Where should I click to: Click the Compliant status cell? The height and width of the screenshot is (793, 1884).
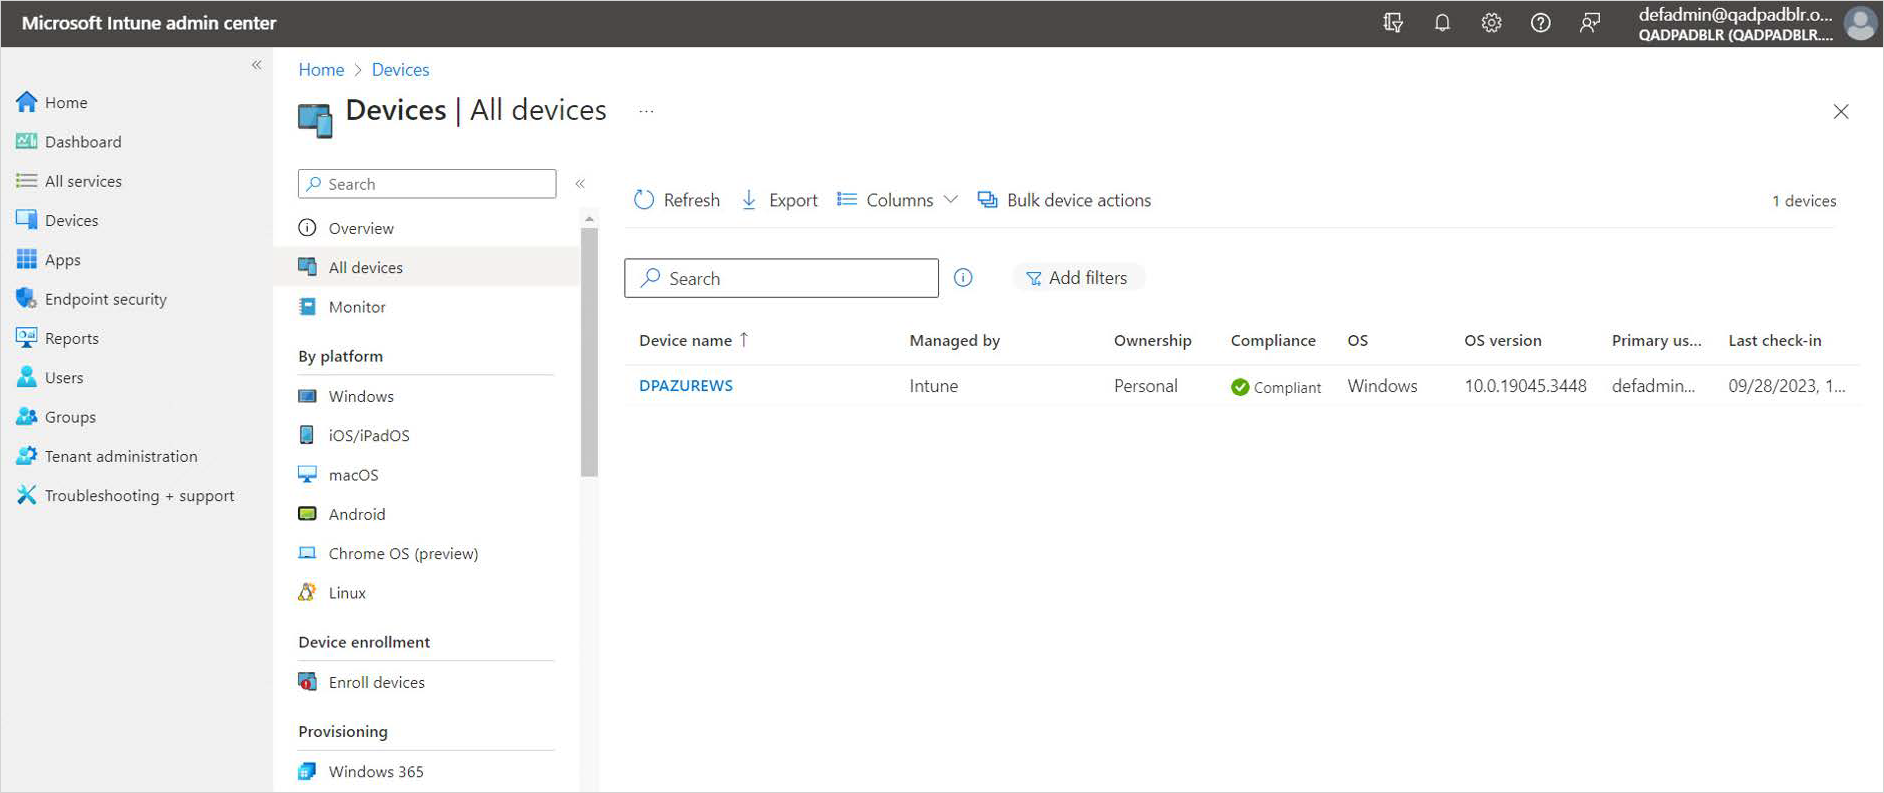(1276, 387)
